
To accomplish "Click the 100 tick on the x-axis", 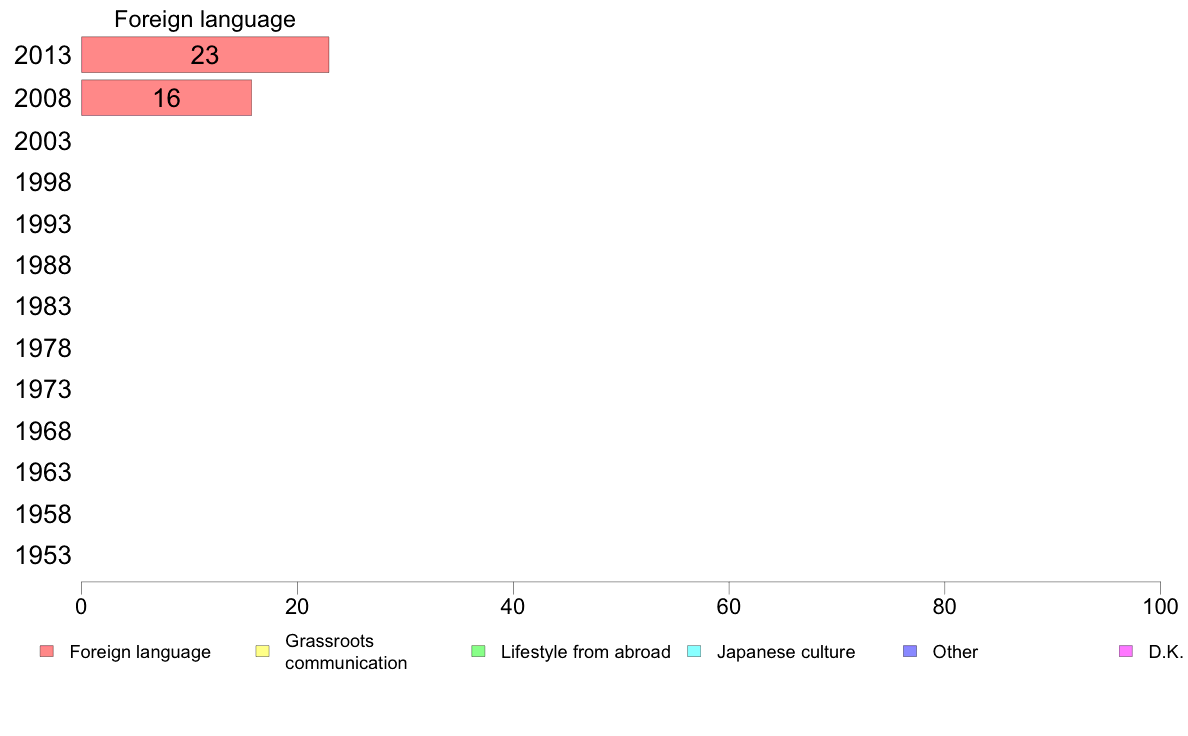I will click(x=1160, y=605).
